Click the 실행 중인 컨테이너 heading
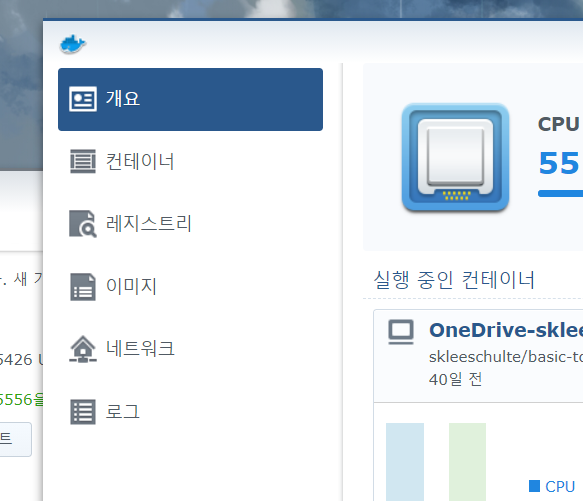The height and width of the screenshot is (501, 583). click(x=454, y=280)
